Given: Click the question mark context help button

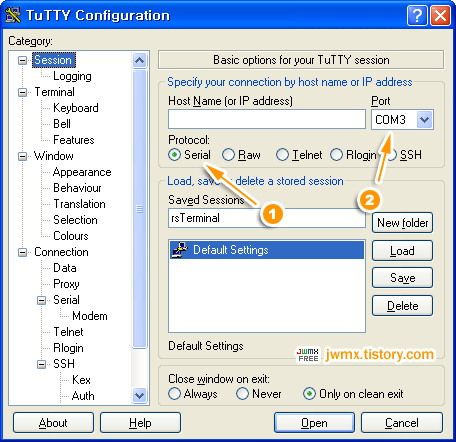Looking at the screenshot, I should click(x=417, y=15).
